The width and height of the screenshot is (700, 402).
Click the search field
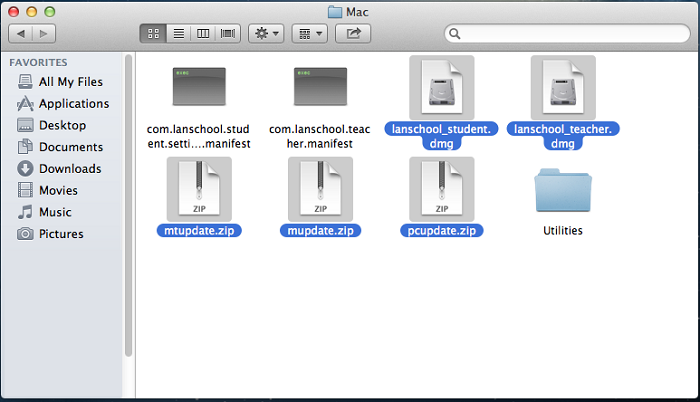tap(567, 34)
